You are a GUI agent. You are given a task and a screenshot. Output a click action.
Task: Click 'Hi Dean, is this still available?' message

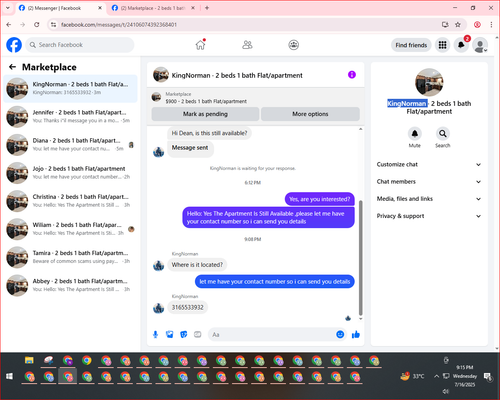point(209,133)
